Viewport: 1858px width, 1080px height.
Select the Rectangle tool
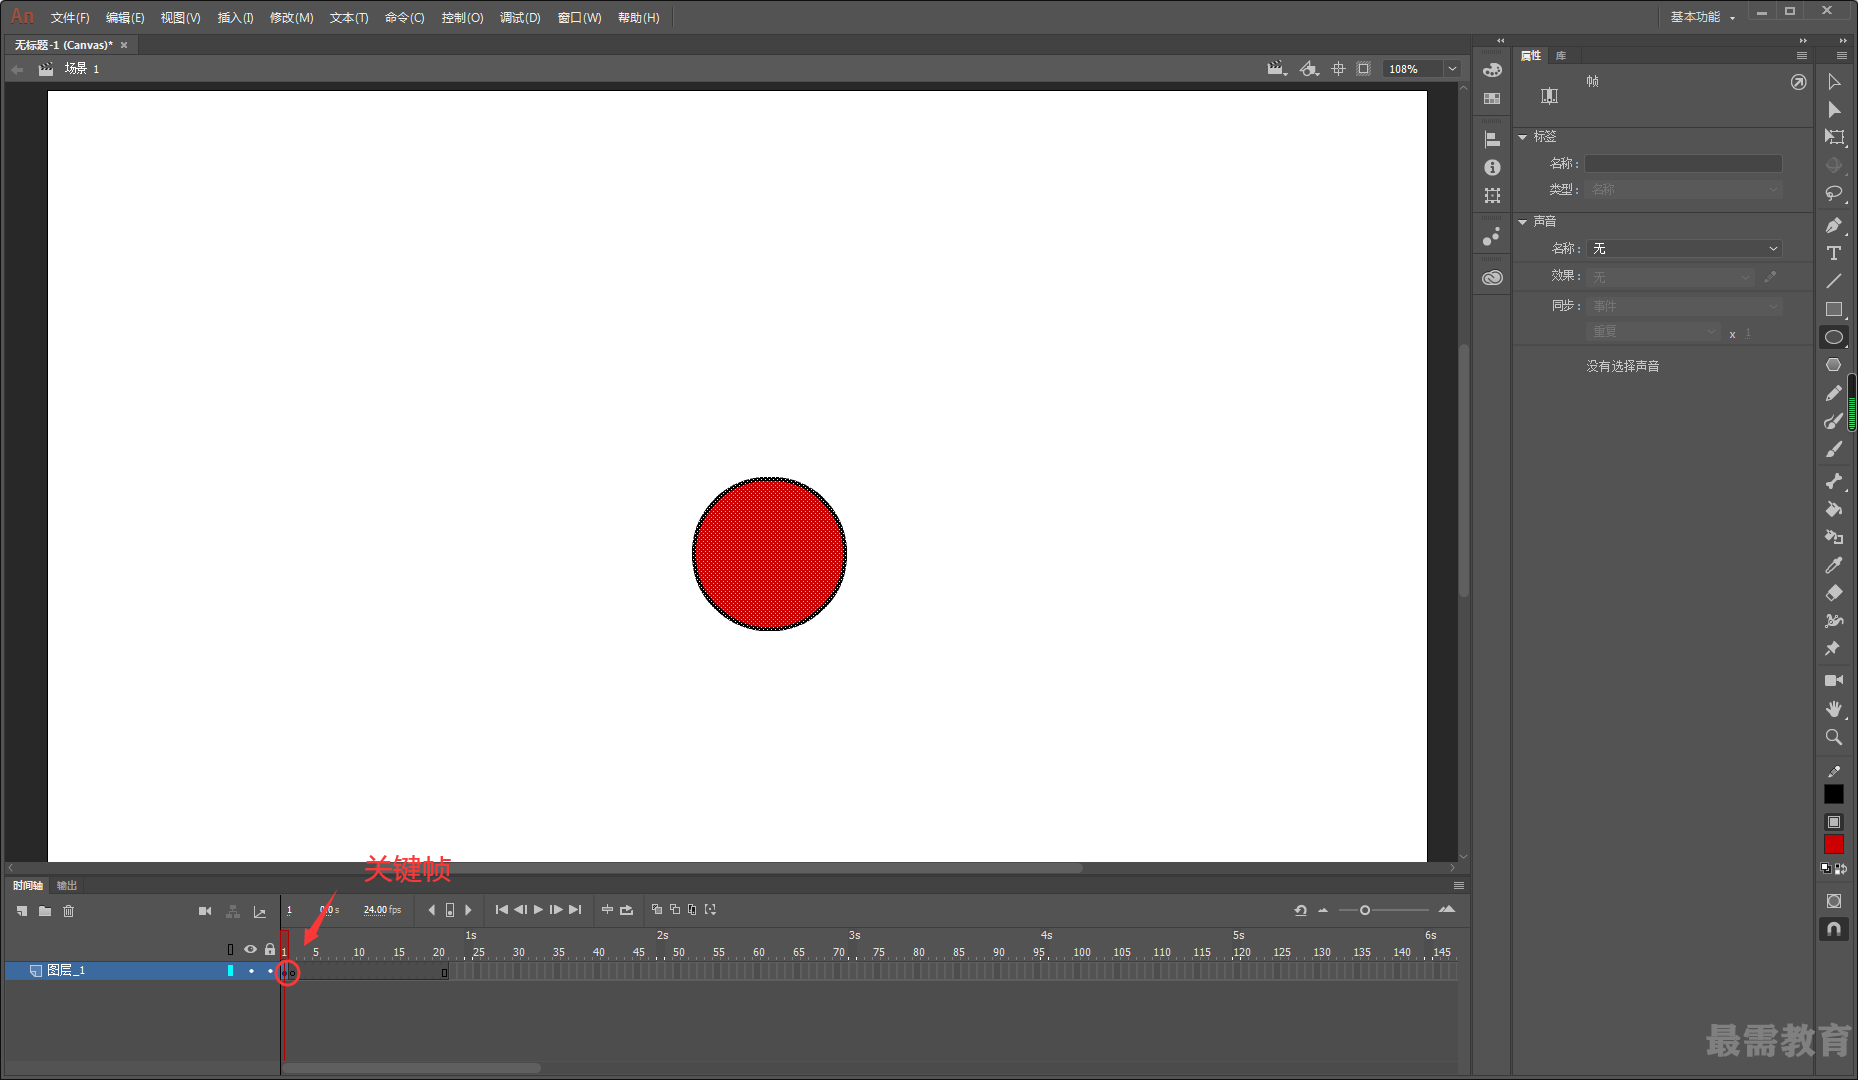click(1834, 309)
